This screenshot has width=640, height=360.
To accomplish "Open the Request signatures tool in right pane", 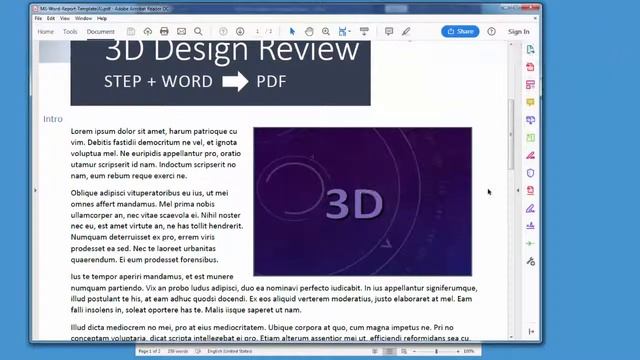I will pos(530,226).
